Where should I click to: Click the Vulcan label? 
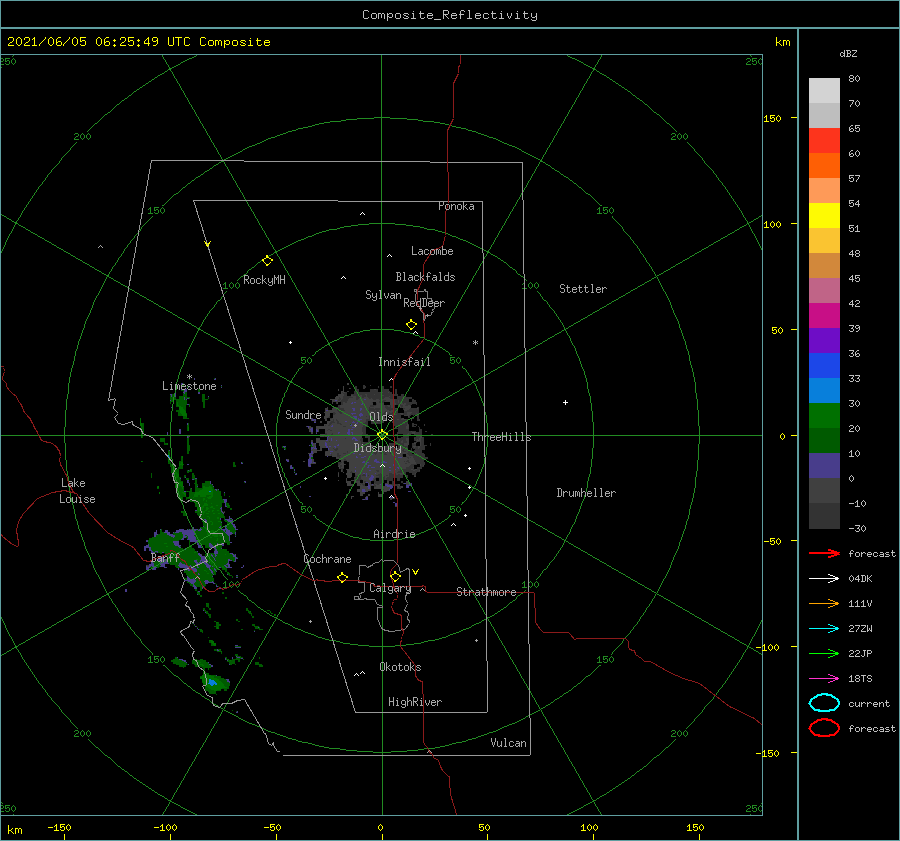pos(508,743)
